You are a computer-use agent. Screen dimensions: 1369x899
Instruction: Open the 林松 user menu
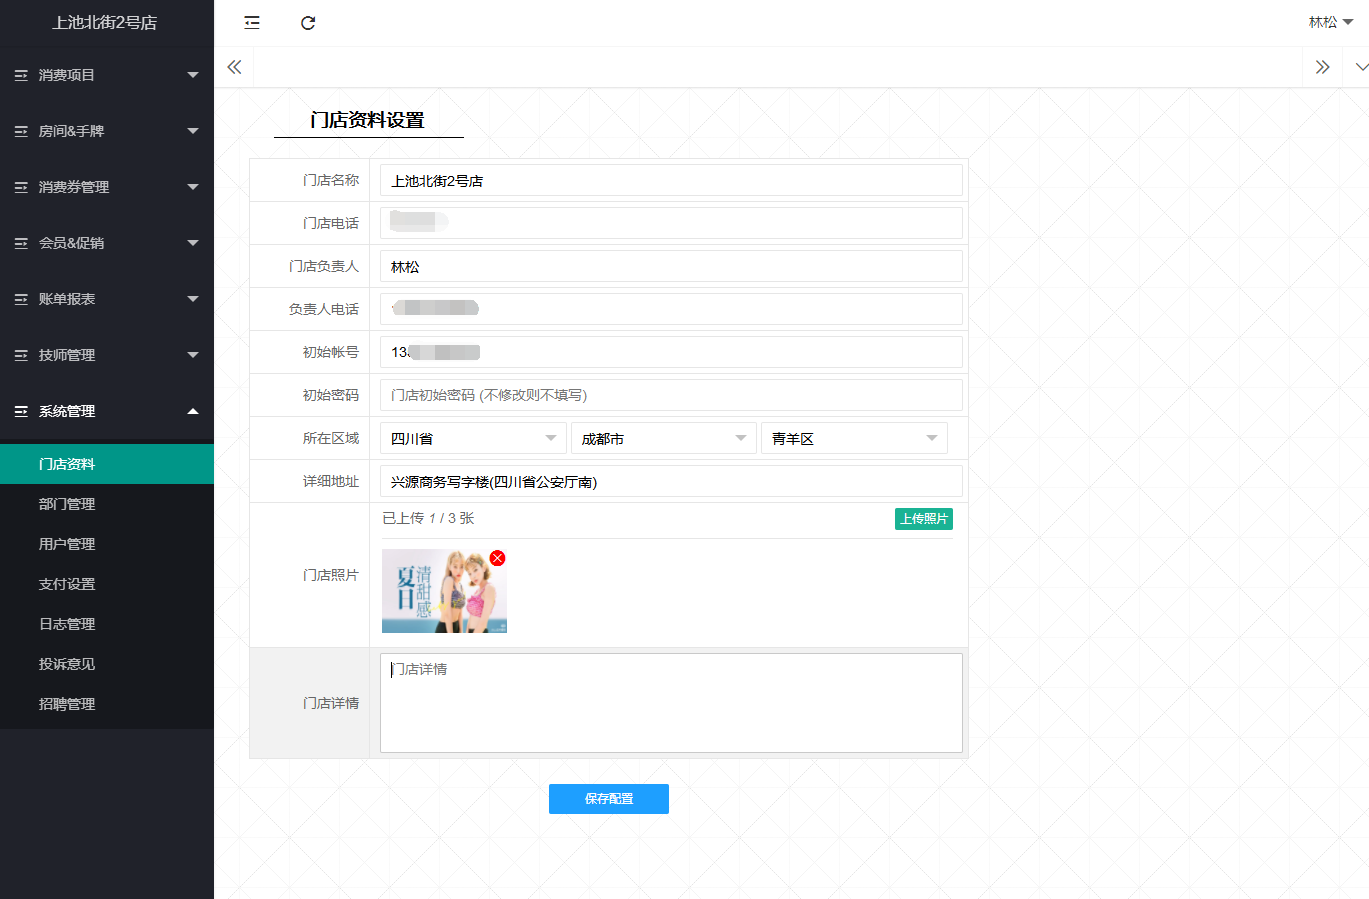pos(1330,22)
